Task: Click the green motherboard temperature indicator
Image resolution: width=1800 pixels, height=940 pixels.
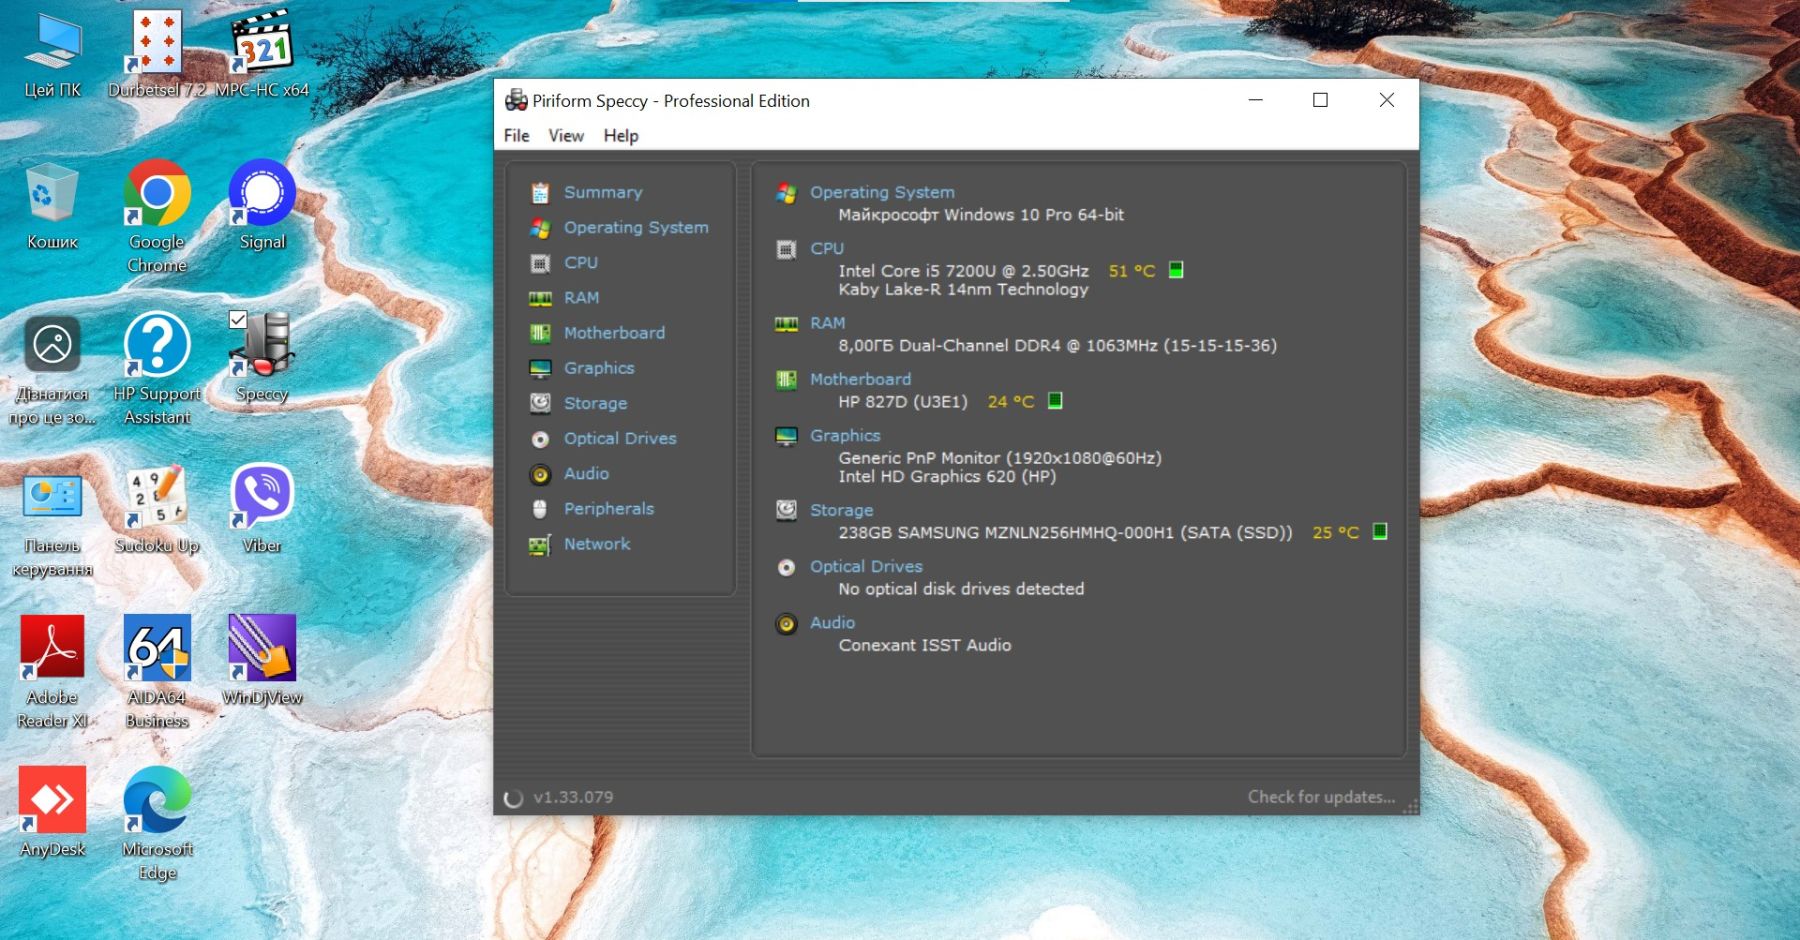Action: click(1055, 401)
